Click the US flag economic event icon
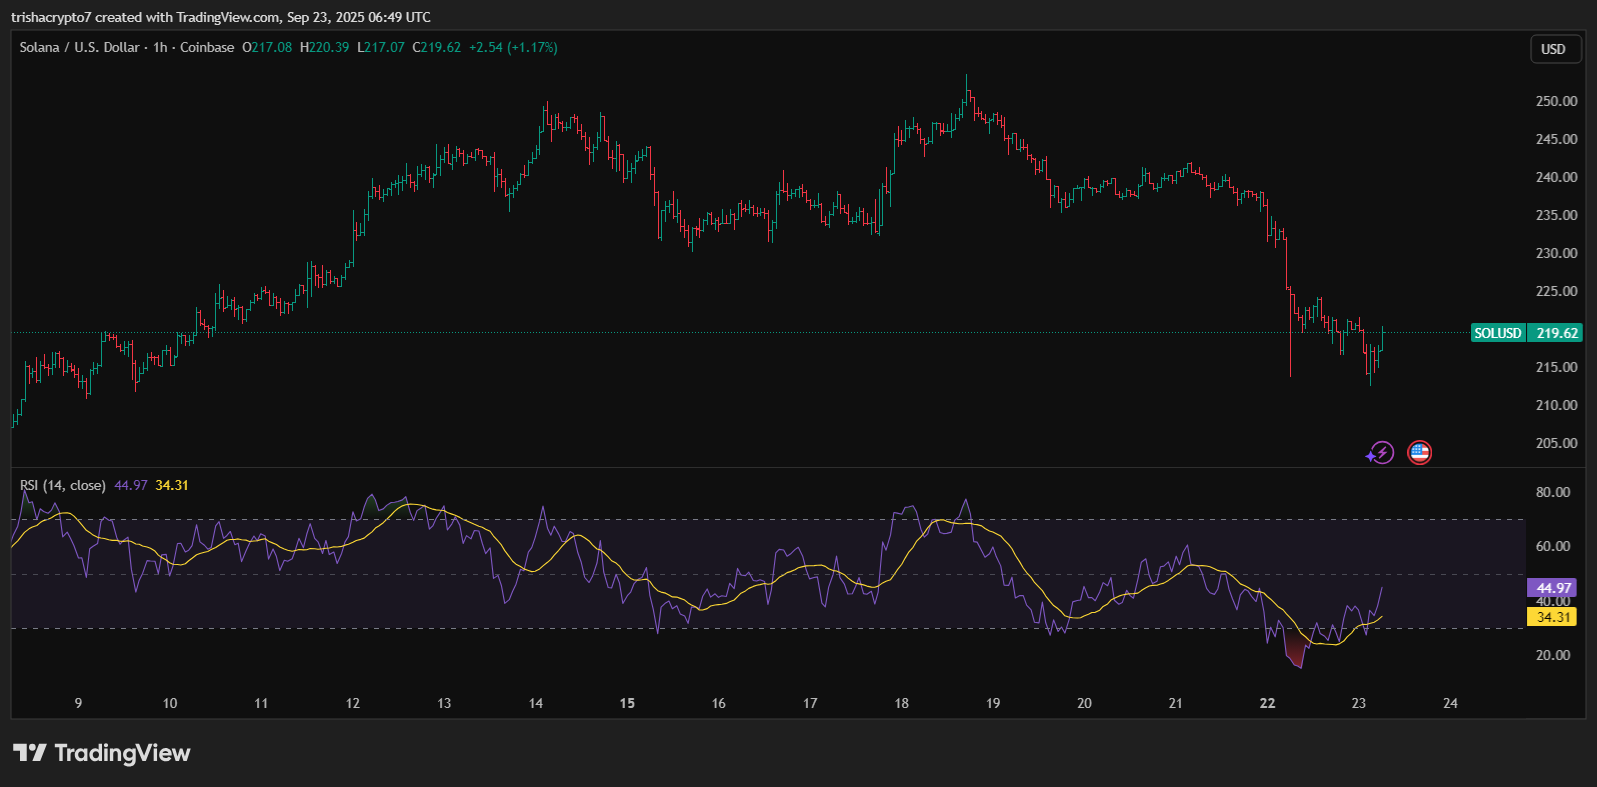Viewport: 1597px width, 787px height. (x=1419, y=453)
